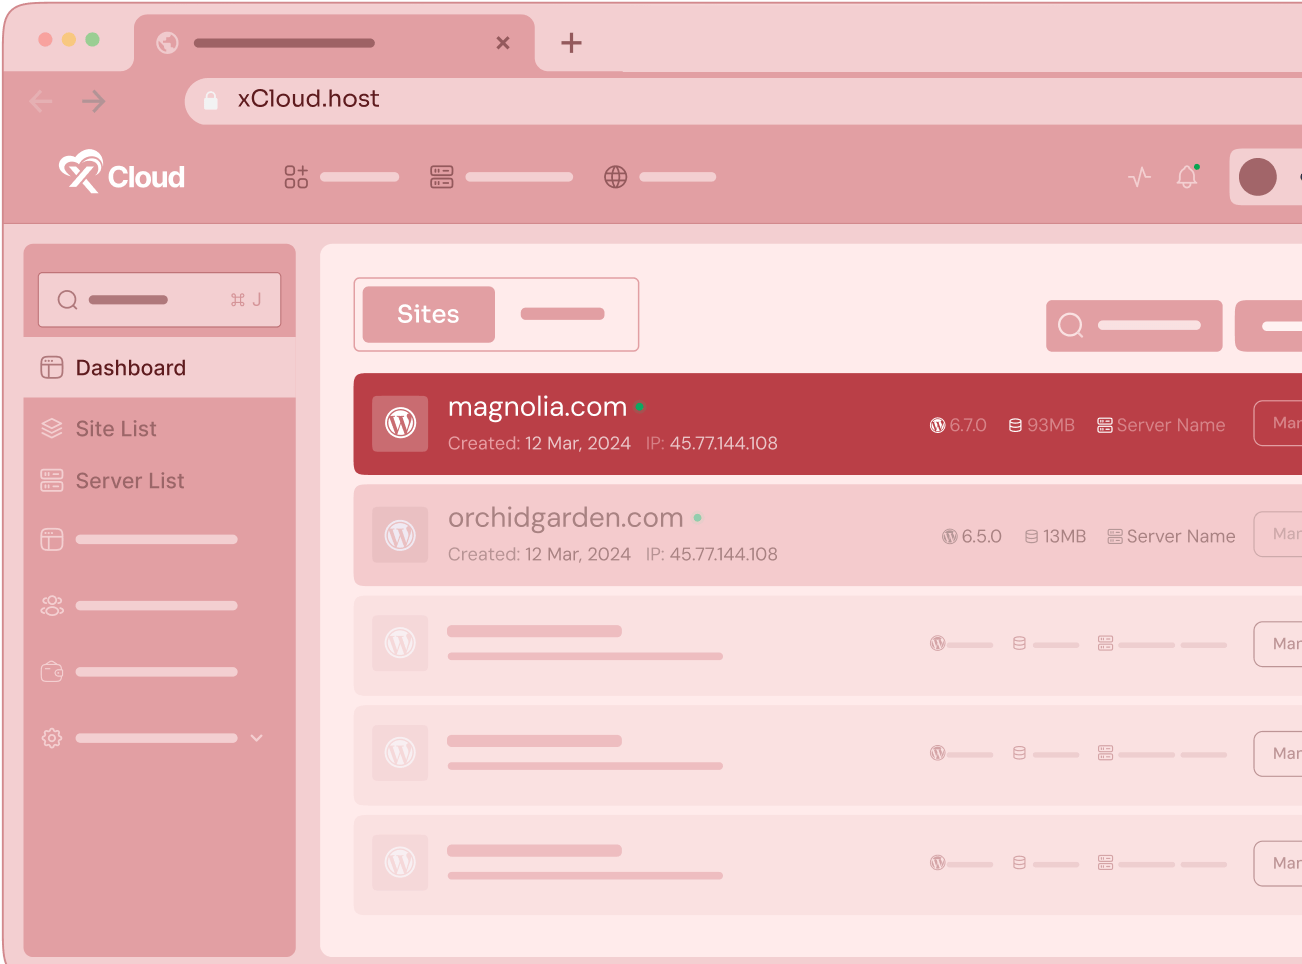Open the user avatar menu
The height and width of the screenshot is (964, 1302).
pos(1257,177)
